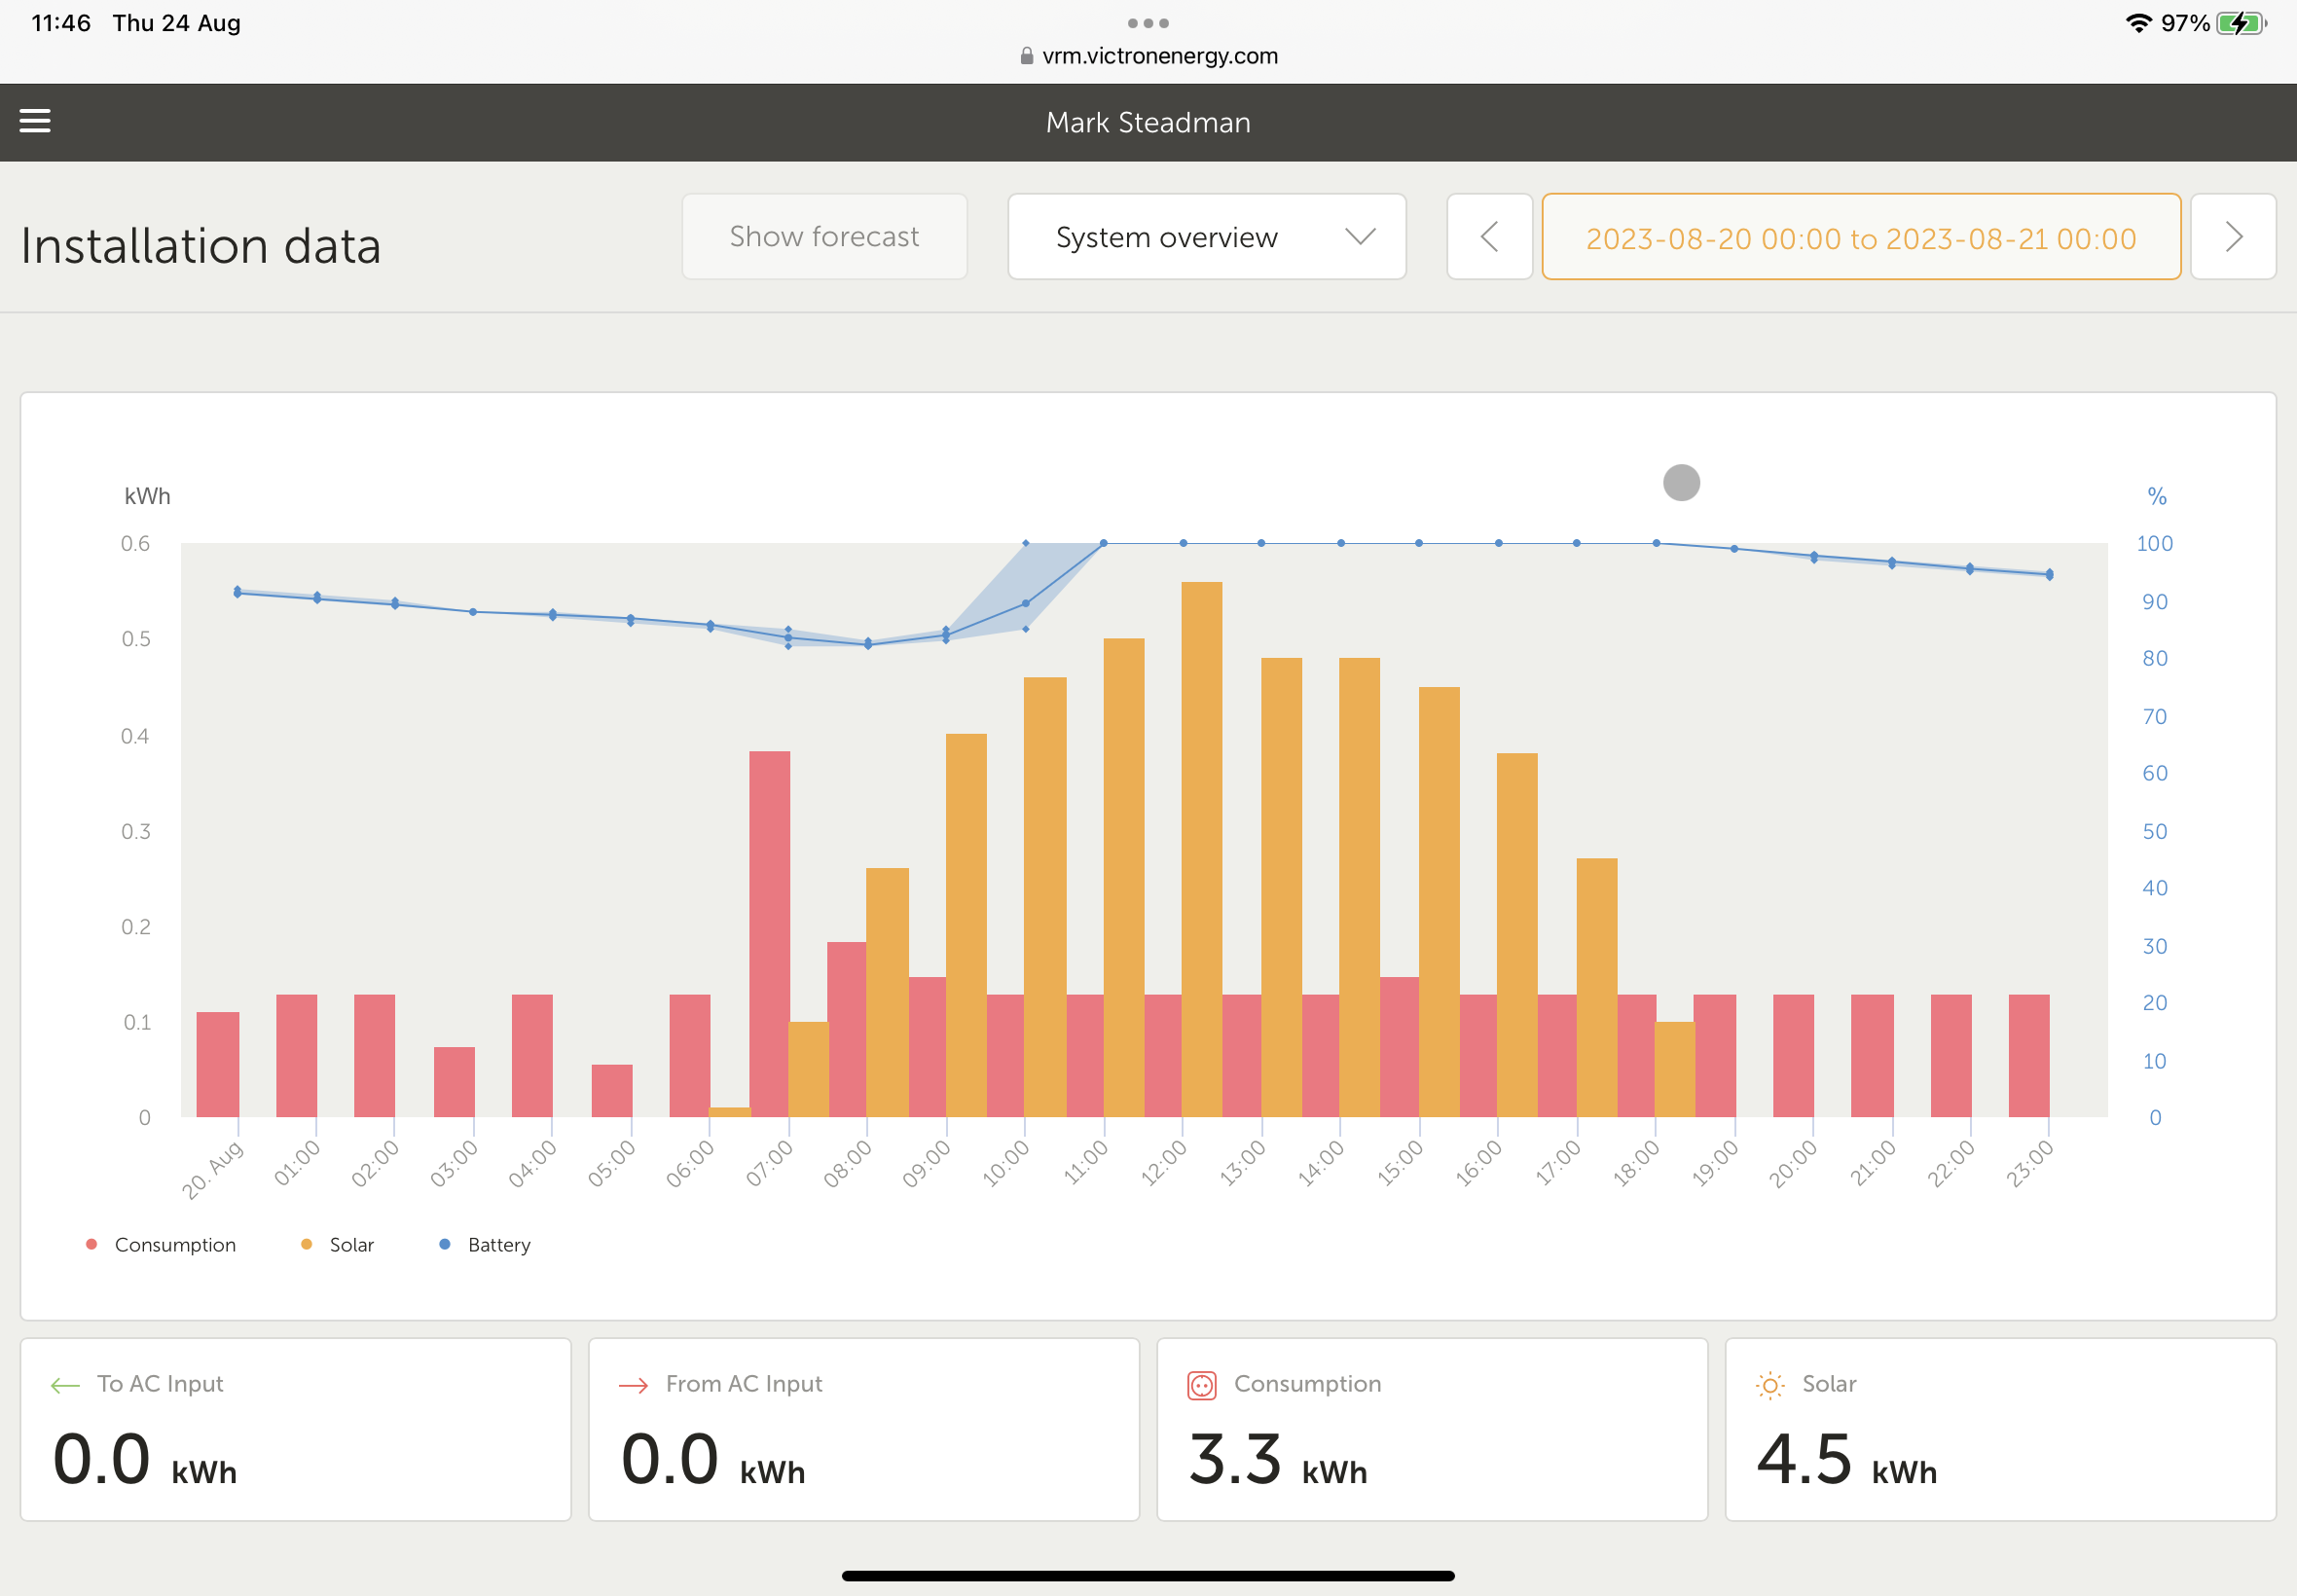Click the To AC Input arrow icon
Screen dimensions: 2297x1596
65,1385
